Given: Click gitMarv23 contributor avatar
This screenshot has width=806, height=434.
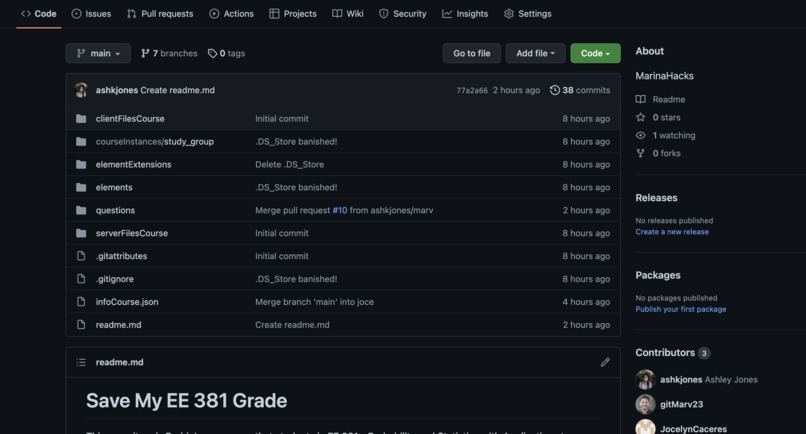Looking at the screenshot, I should (x=645, y=404).
